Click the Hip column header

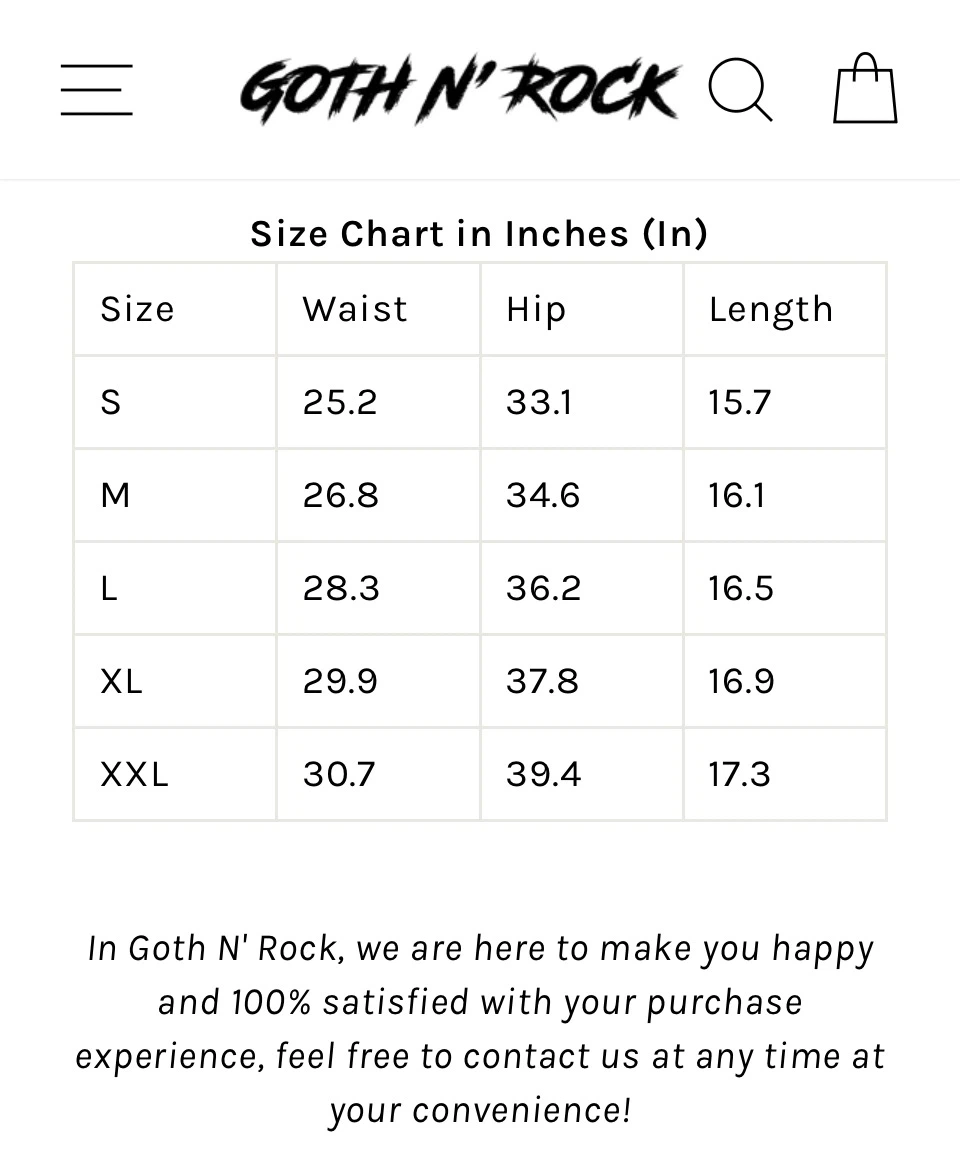pos(536,310)
